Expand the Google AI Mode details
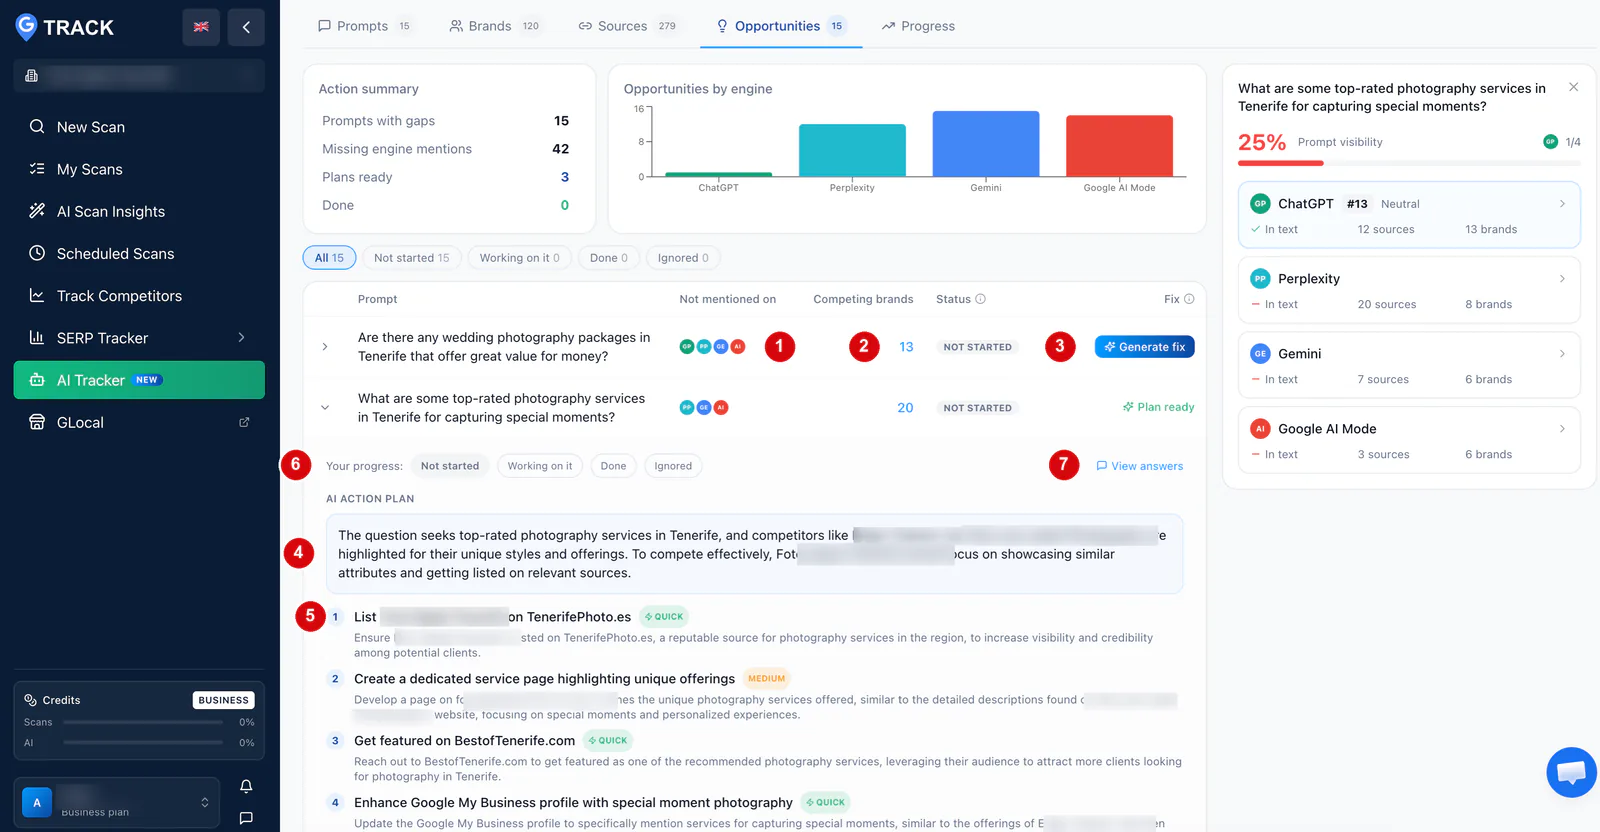 point(1562,429)
